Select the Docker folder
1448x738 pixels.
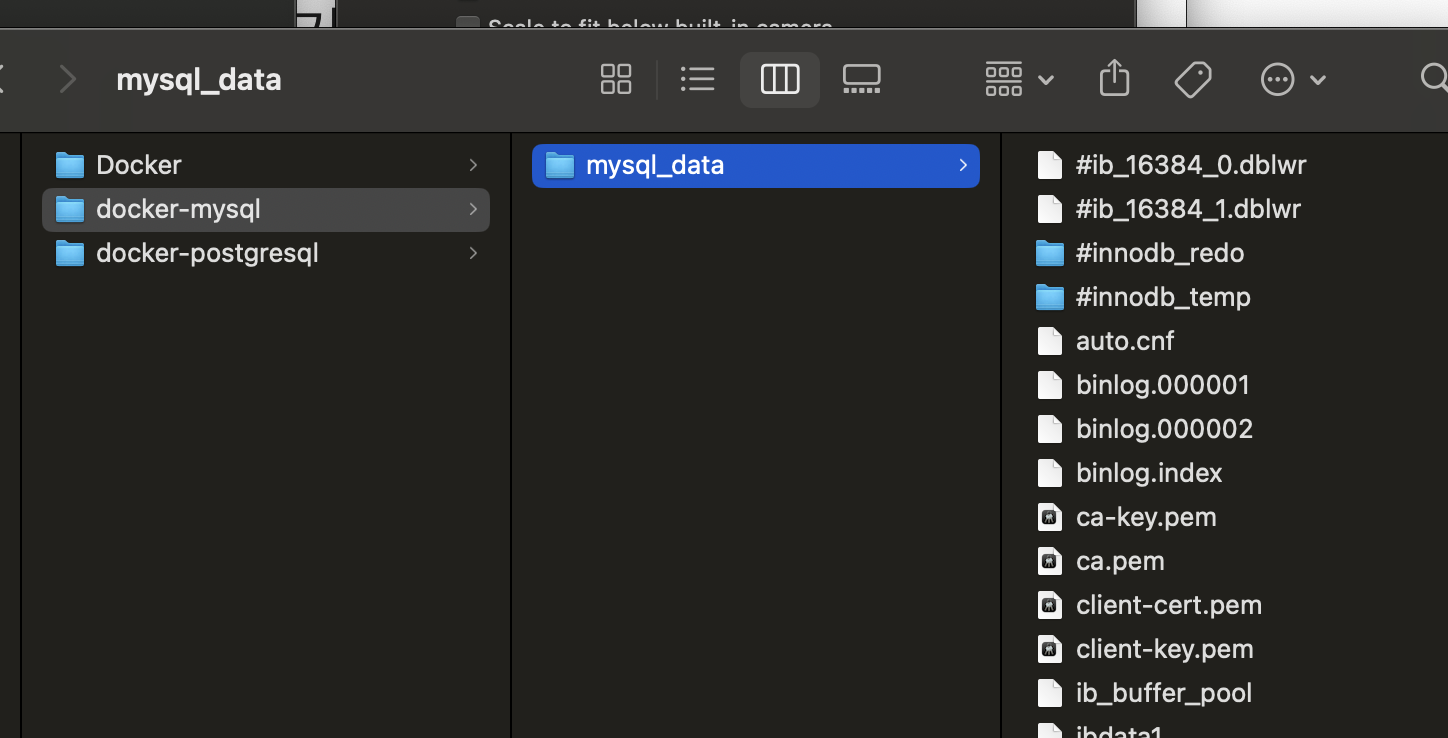tap(266, 165)
